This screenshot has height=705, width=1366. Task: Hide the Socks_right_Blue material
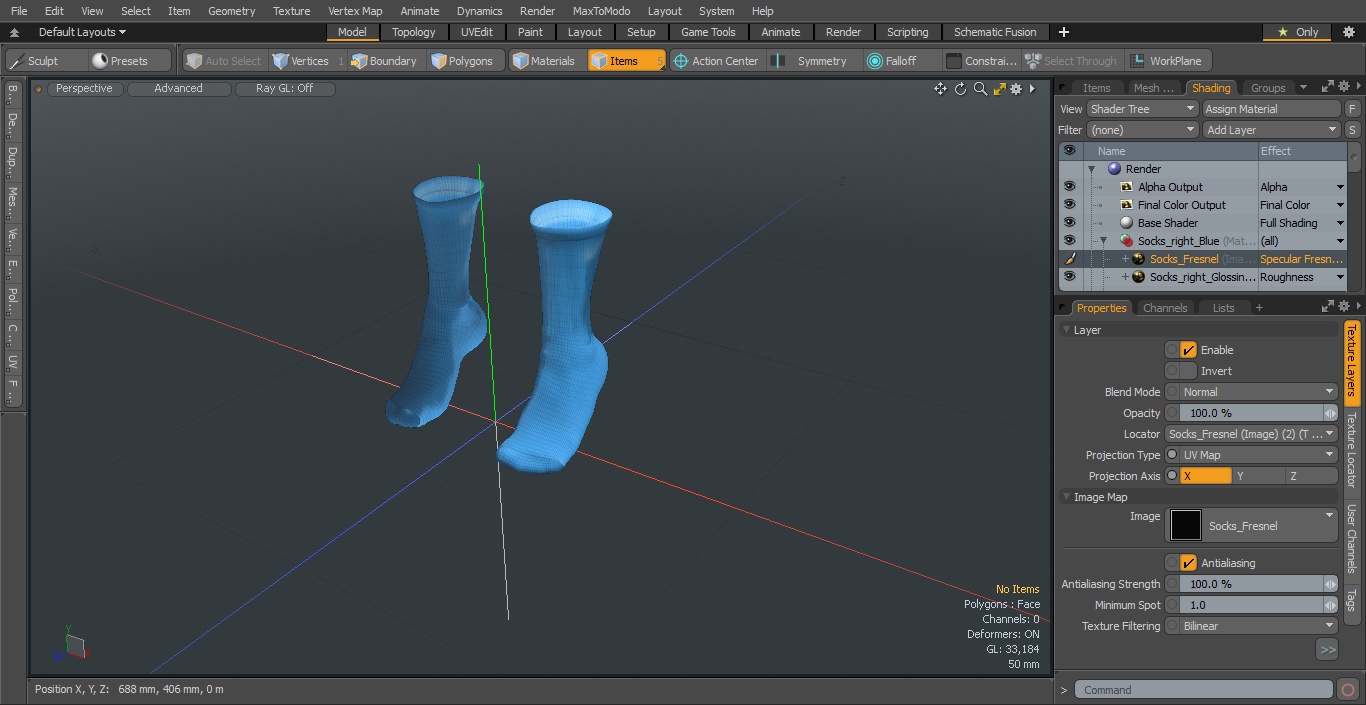pos(1069,241)
